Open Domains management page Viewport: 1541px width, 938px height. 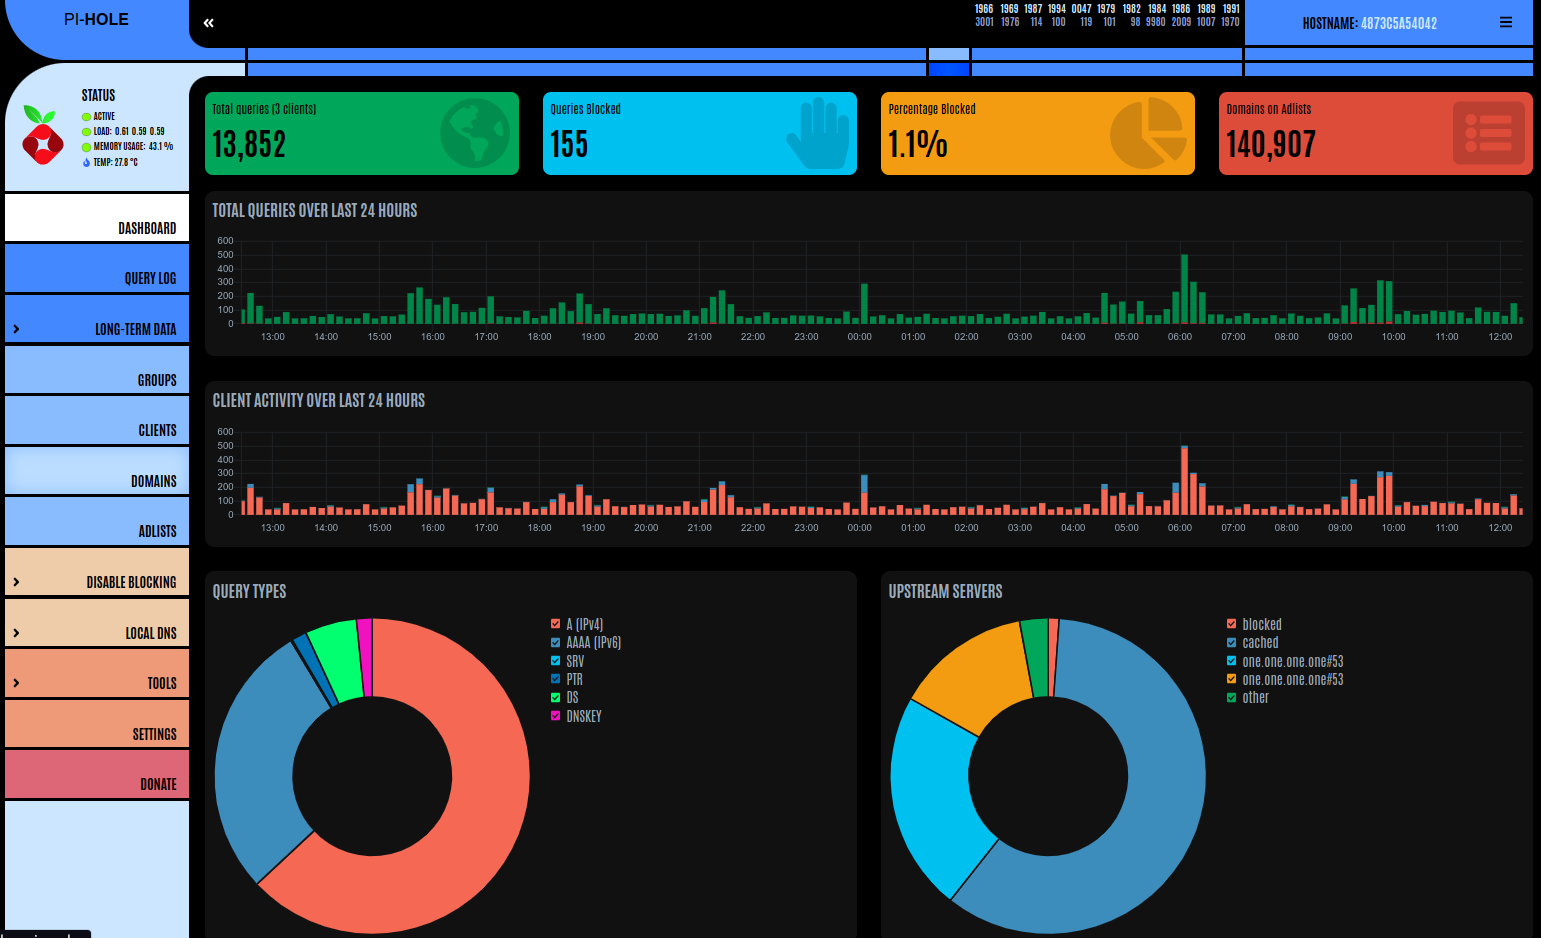click(x=97, y=471)
